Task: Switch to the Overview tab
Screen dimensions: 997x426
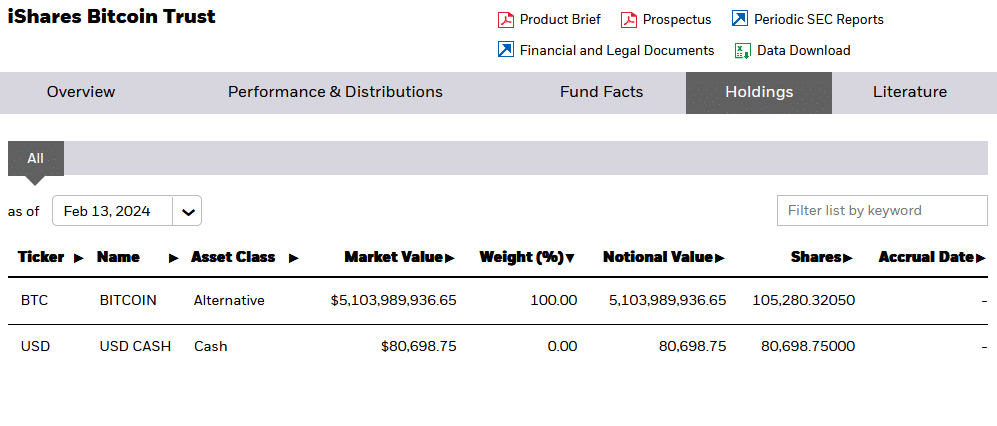Action: point(81,92)
